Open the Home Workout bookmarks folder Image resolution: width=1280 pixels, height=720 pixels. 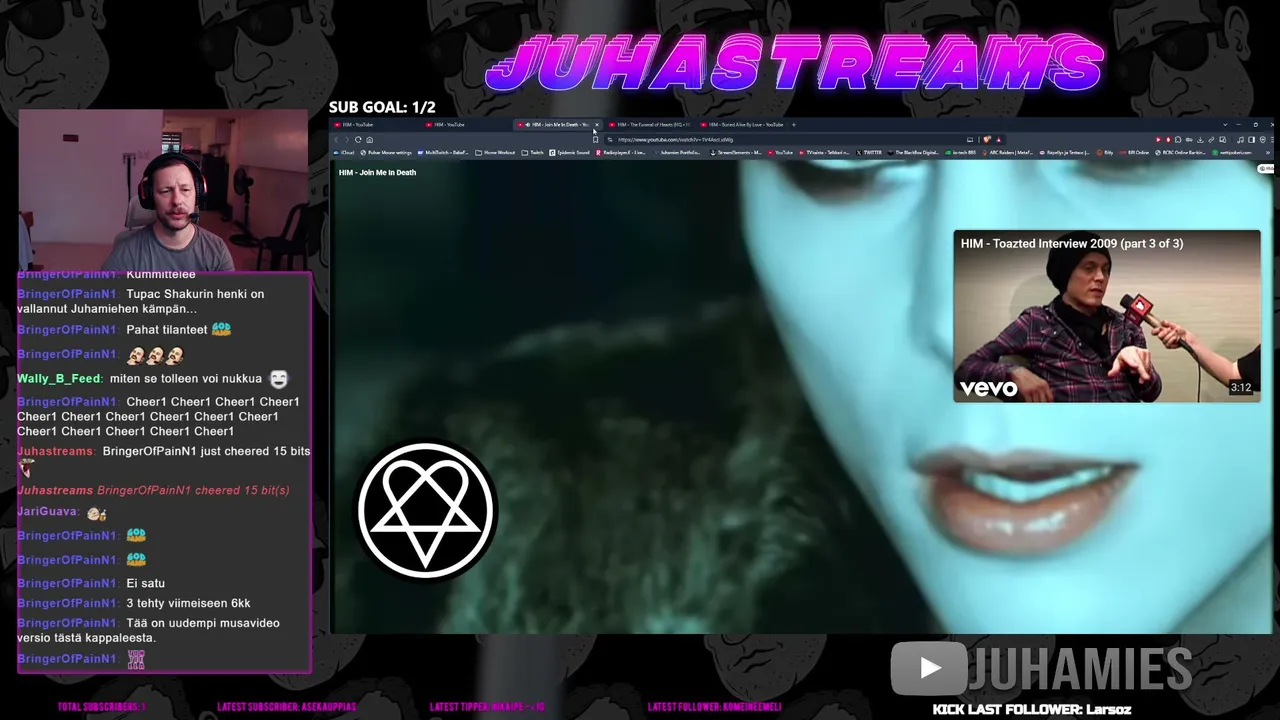coord(495,153)
